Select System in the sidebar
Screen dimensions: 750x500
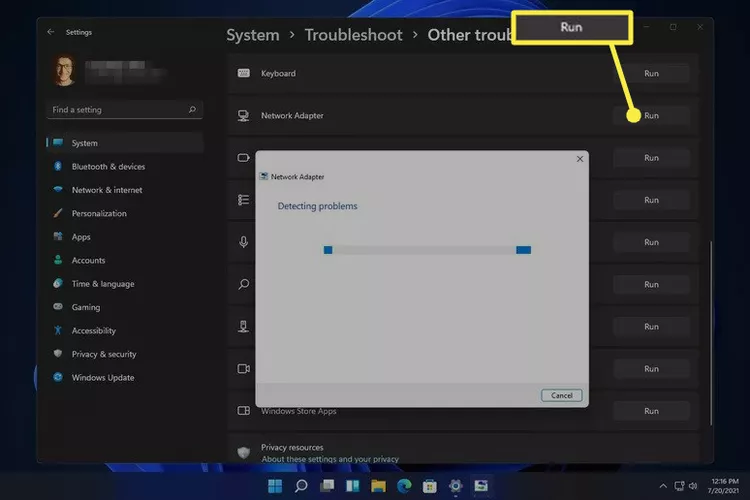125,143
